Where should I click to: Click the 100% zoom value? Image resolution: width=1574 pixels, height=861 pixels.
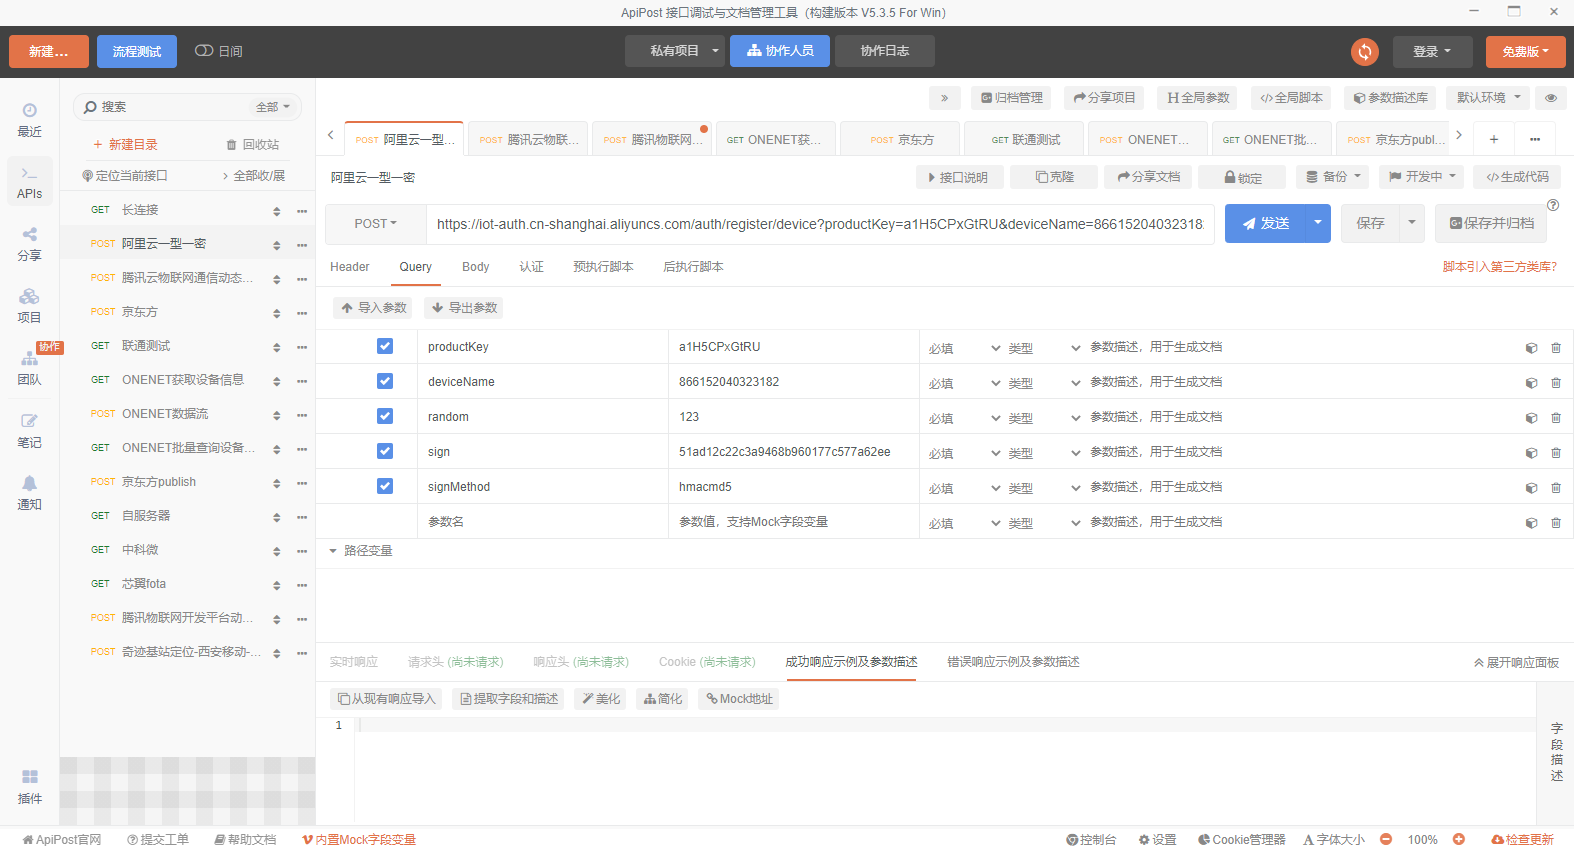point(1422,840)
